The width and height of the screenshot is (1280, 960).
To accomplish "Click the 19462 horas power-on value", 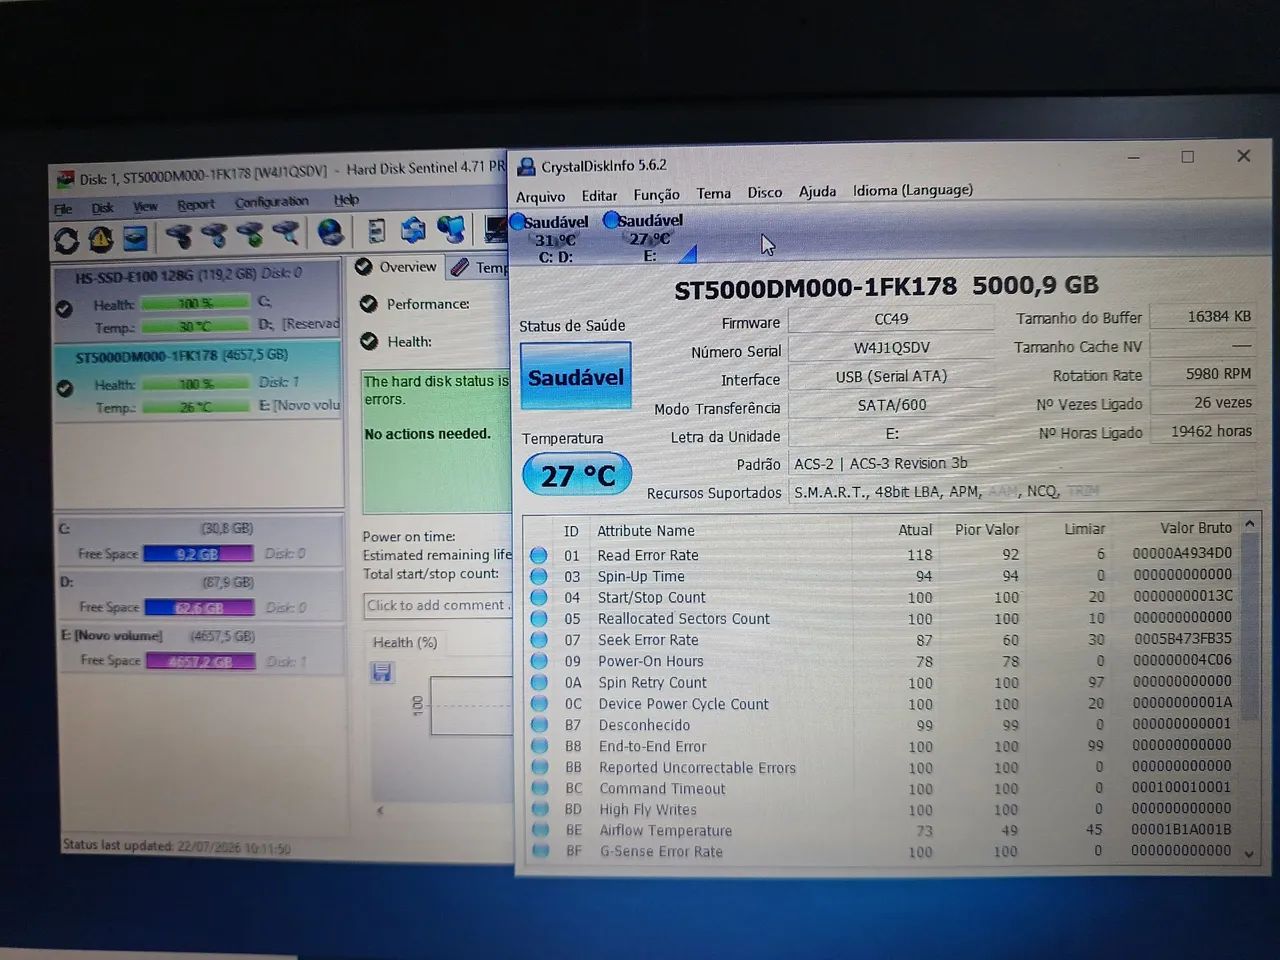I will [x=1204, y=431].
